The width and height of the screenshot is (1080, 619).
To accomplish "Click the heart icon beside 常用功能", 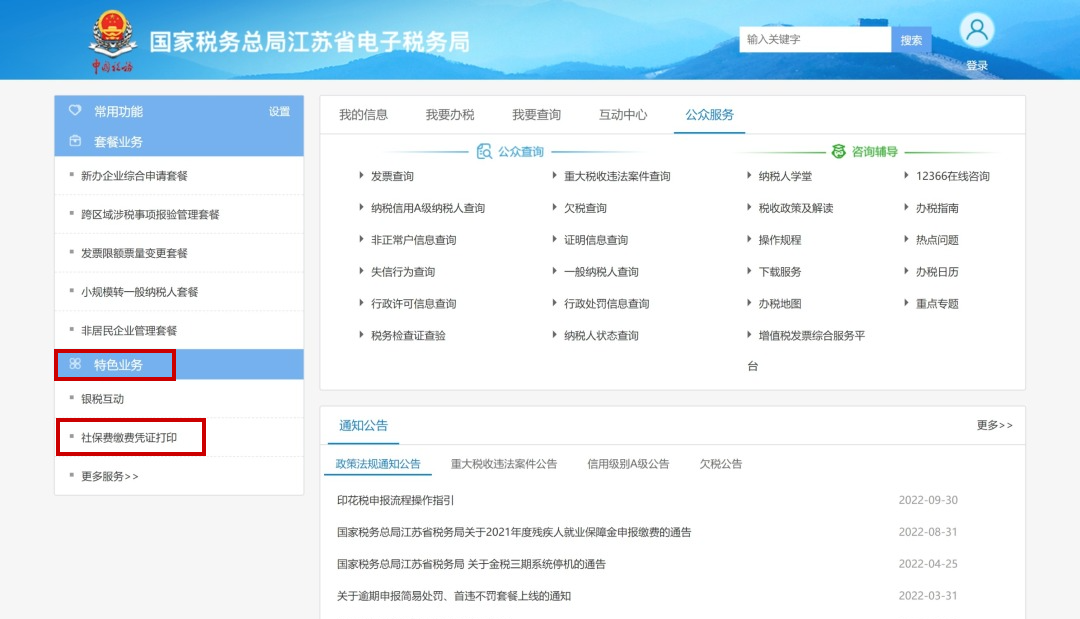I will pyautogui.click(x=75, y=110).
